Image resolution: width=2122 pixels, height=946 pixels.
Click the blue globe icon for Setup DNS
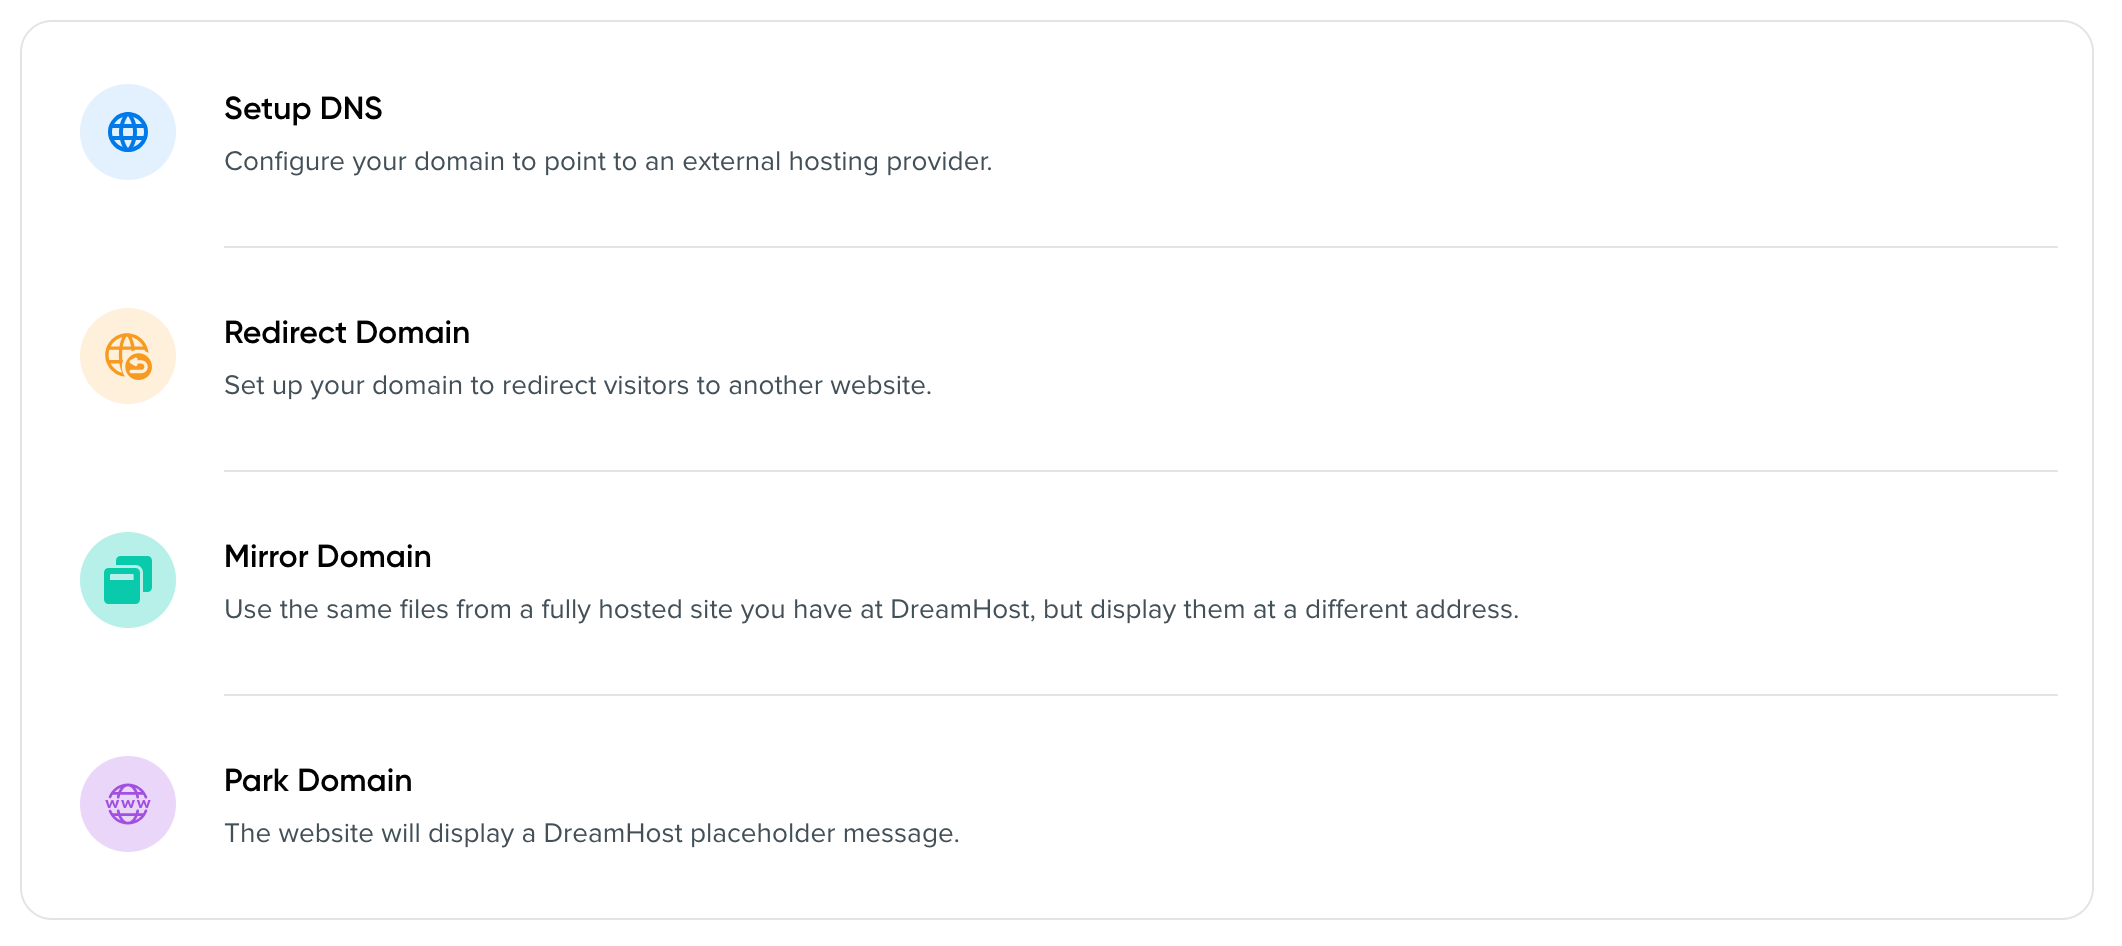(127, 131)
